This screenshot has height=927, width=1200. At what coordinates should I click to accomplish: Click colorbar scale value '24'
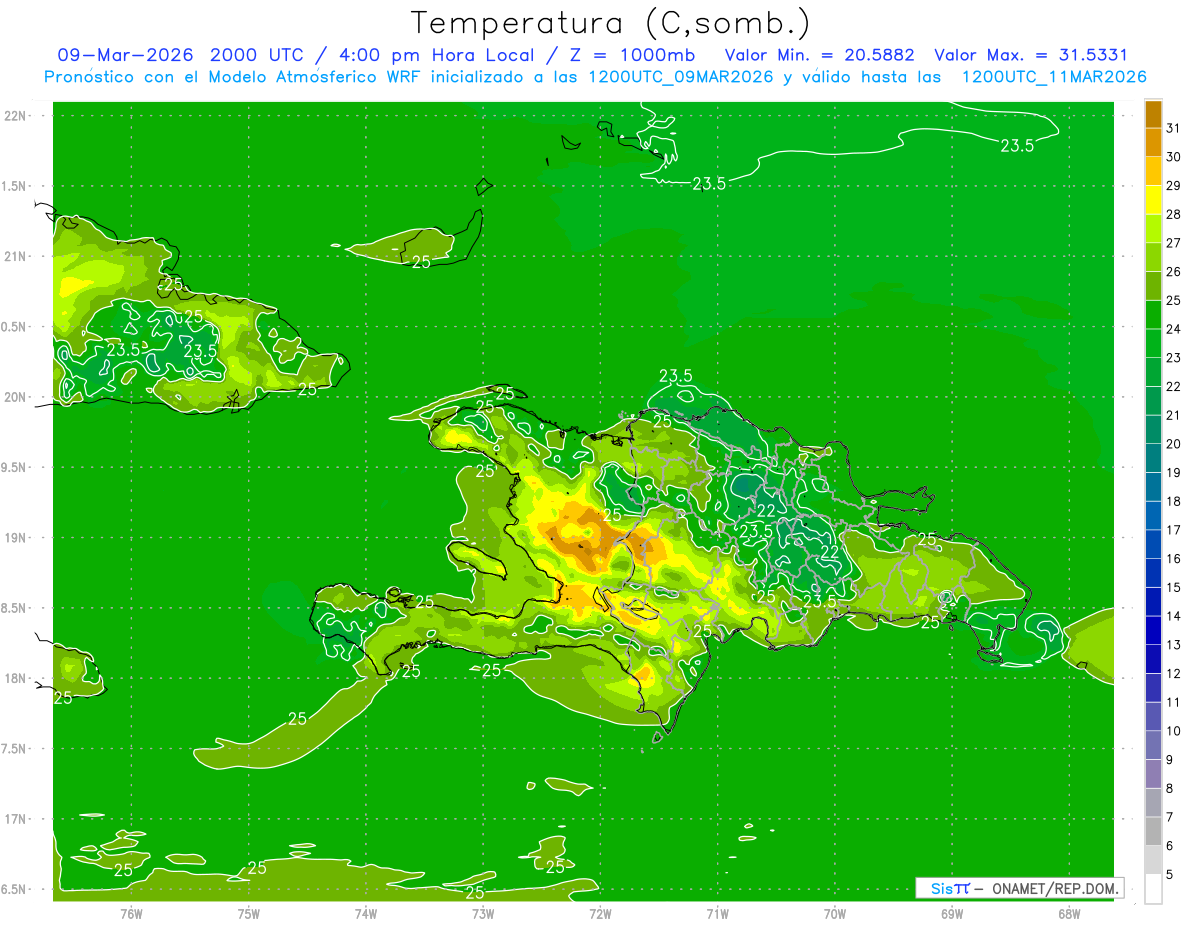tap(1174, 329)
